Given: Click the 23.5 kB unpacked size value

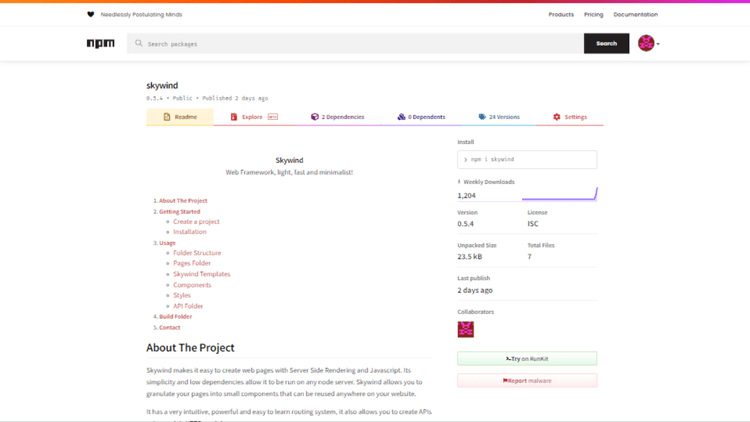Looking at the screenshot, I should [470, 256].
